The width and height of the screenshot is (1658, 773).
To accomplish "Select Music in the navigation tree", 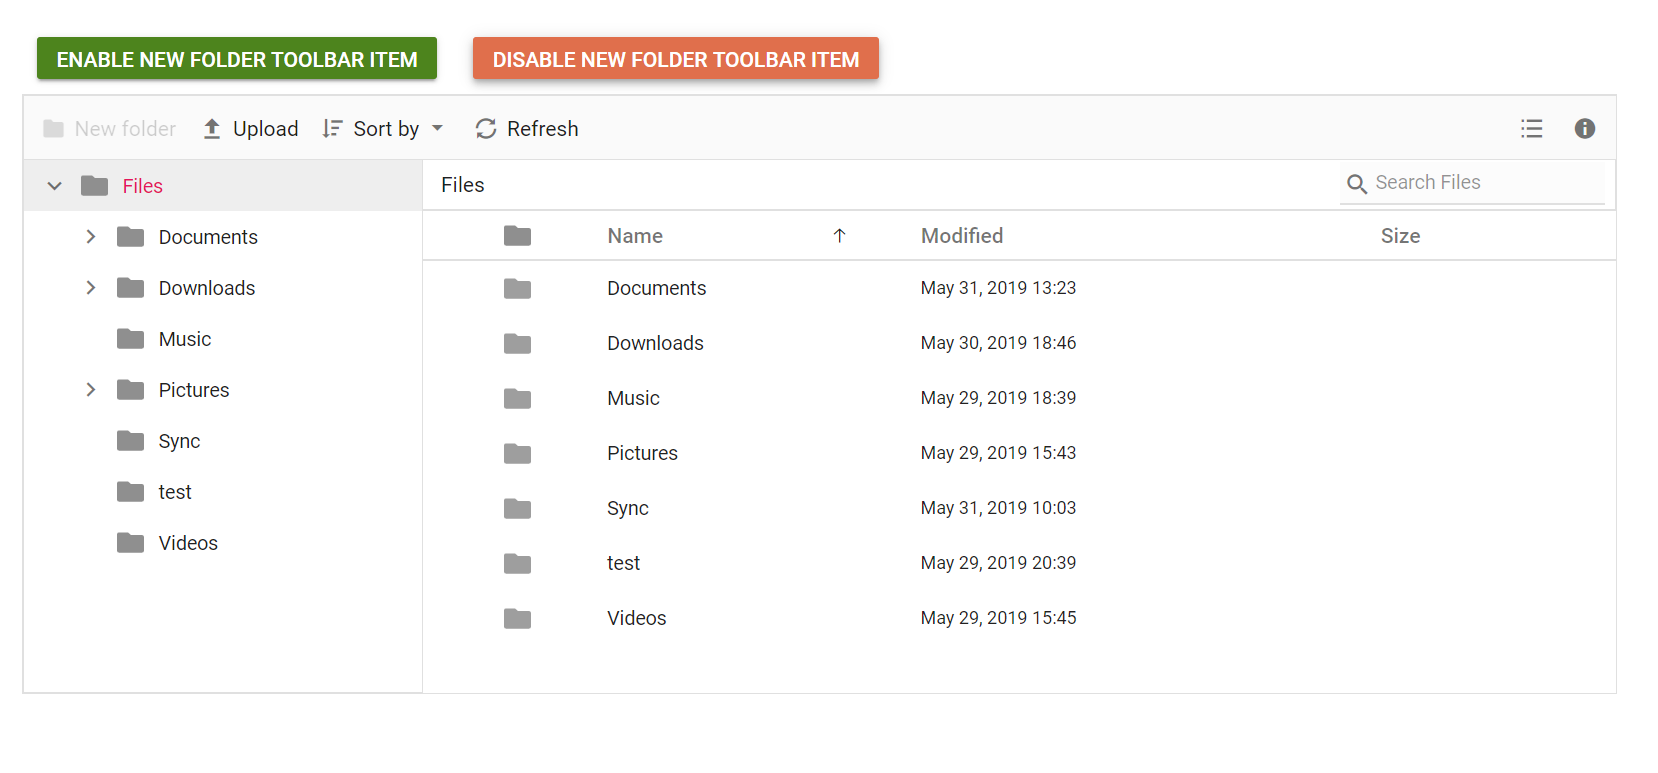I will pyautogui.click(x=185, y=339).
